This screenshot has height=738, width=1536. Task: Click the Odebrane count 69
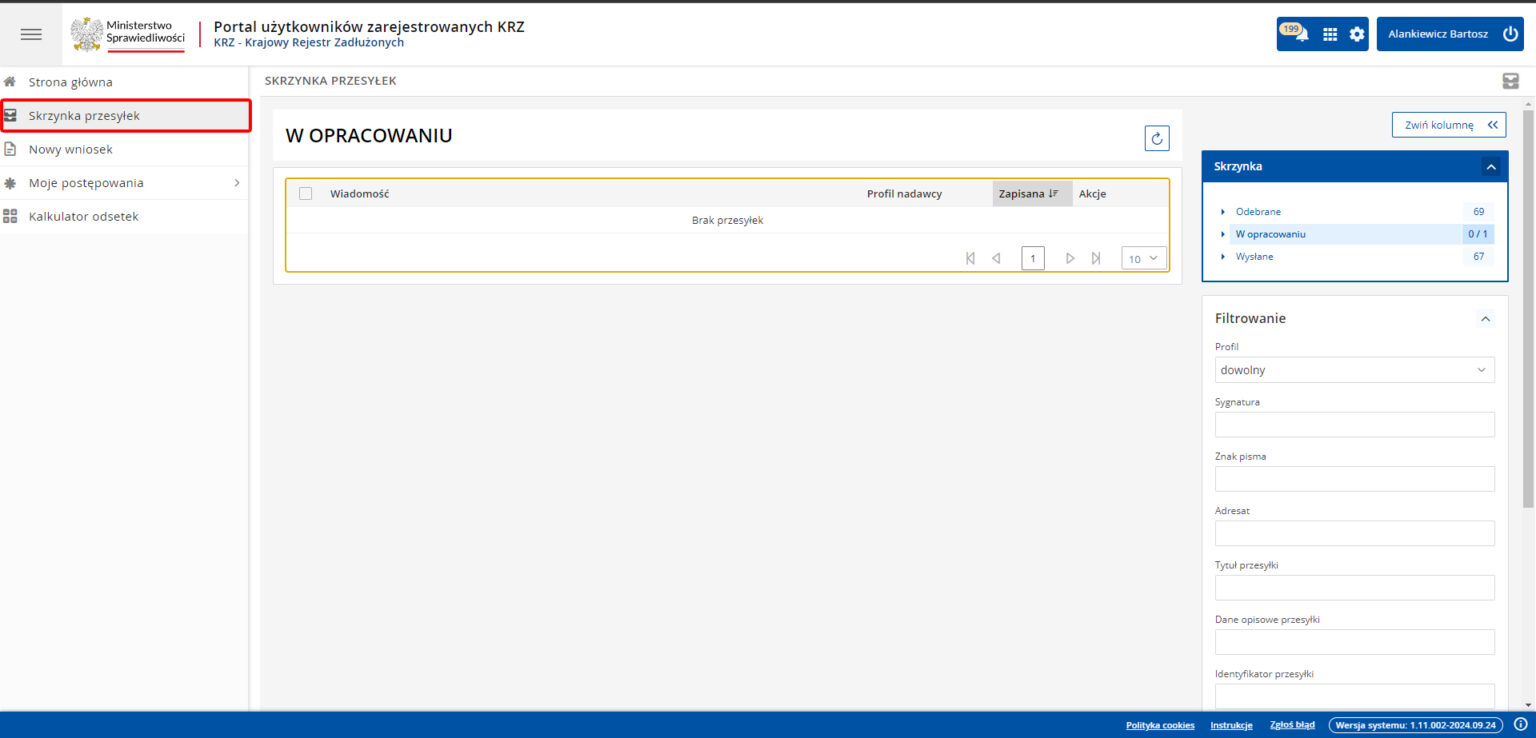point(1478,212)
